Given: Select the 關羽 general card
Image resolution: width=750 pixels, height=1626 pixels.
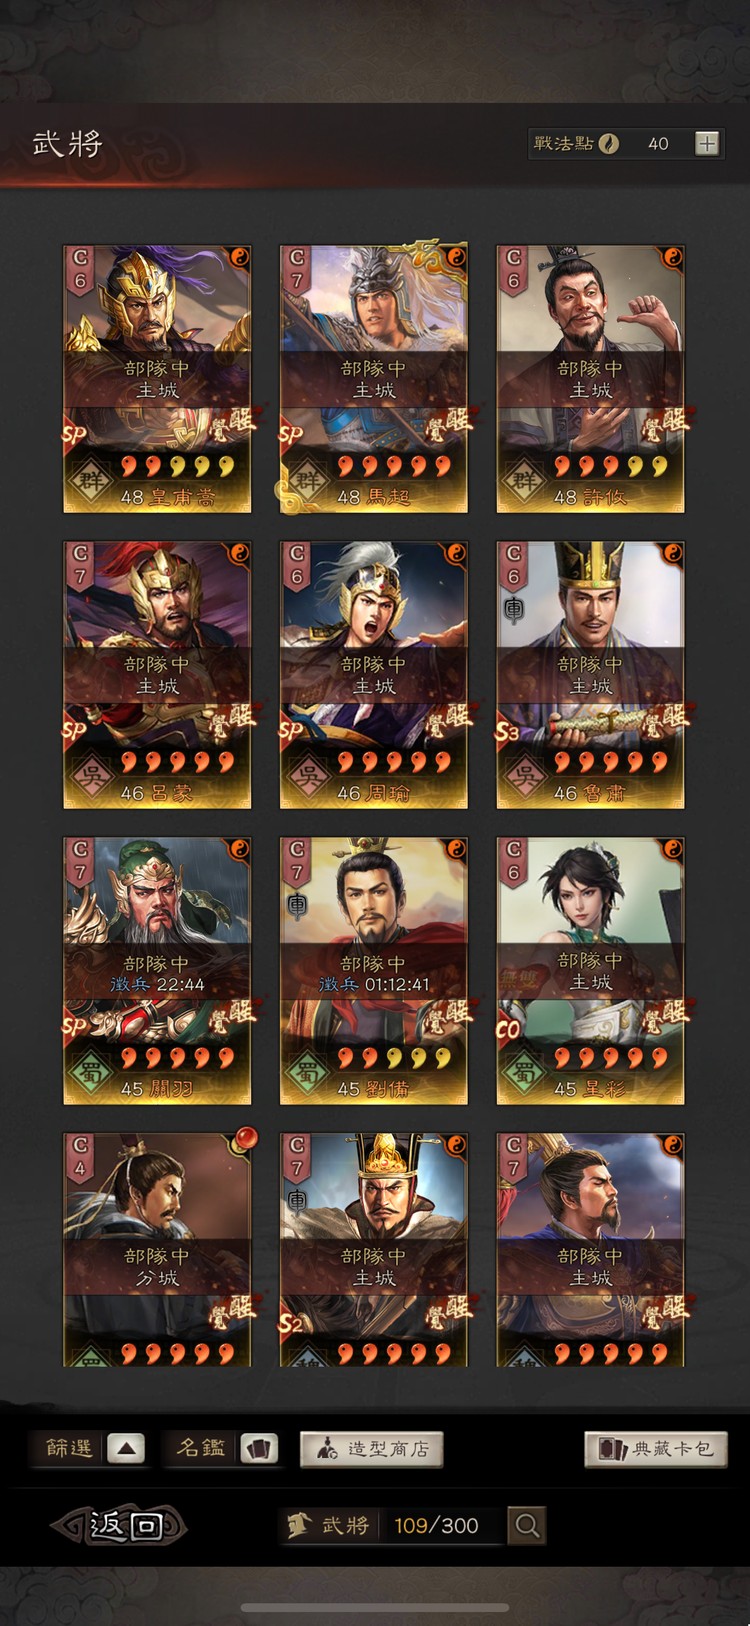Looking at the screenshot, I should pyautogui.click(x=157, y=971).
